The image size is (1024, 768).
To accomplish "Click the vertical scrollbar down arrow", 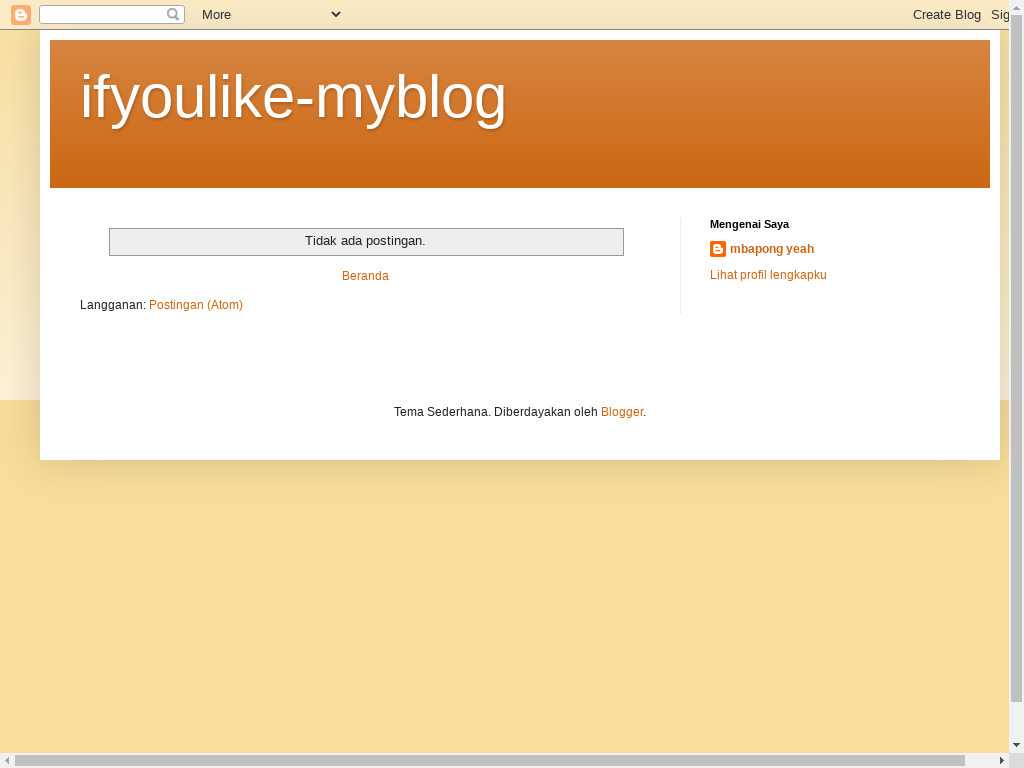I will pyautogui.click(x=1016, y=745).
